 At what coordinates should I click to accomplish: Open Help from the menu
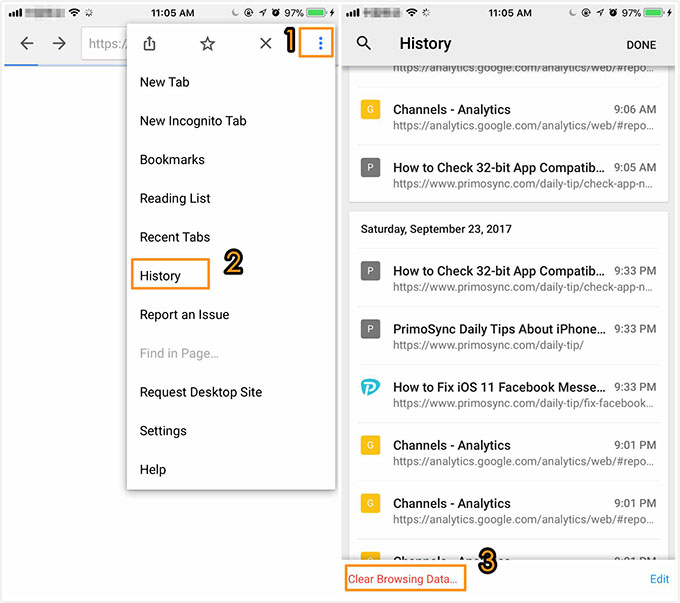point(153,469)
